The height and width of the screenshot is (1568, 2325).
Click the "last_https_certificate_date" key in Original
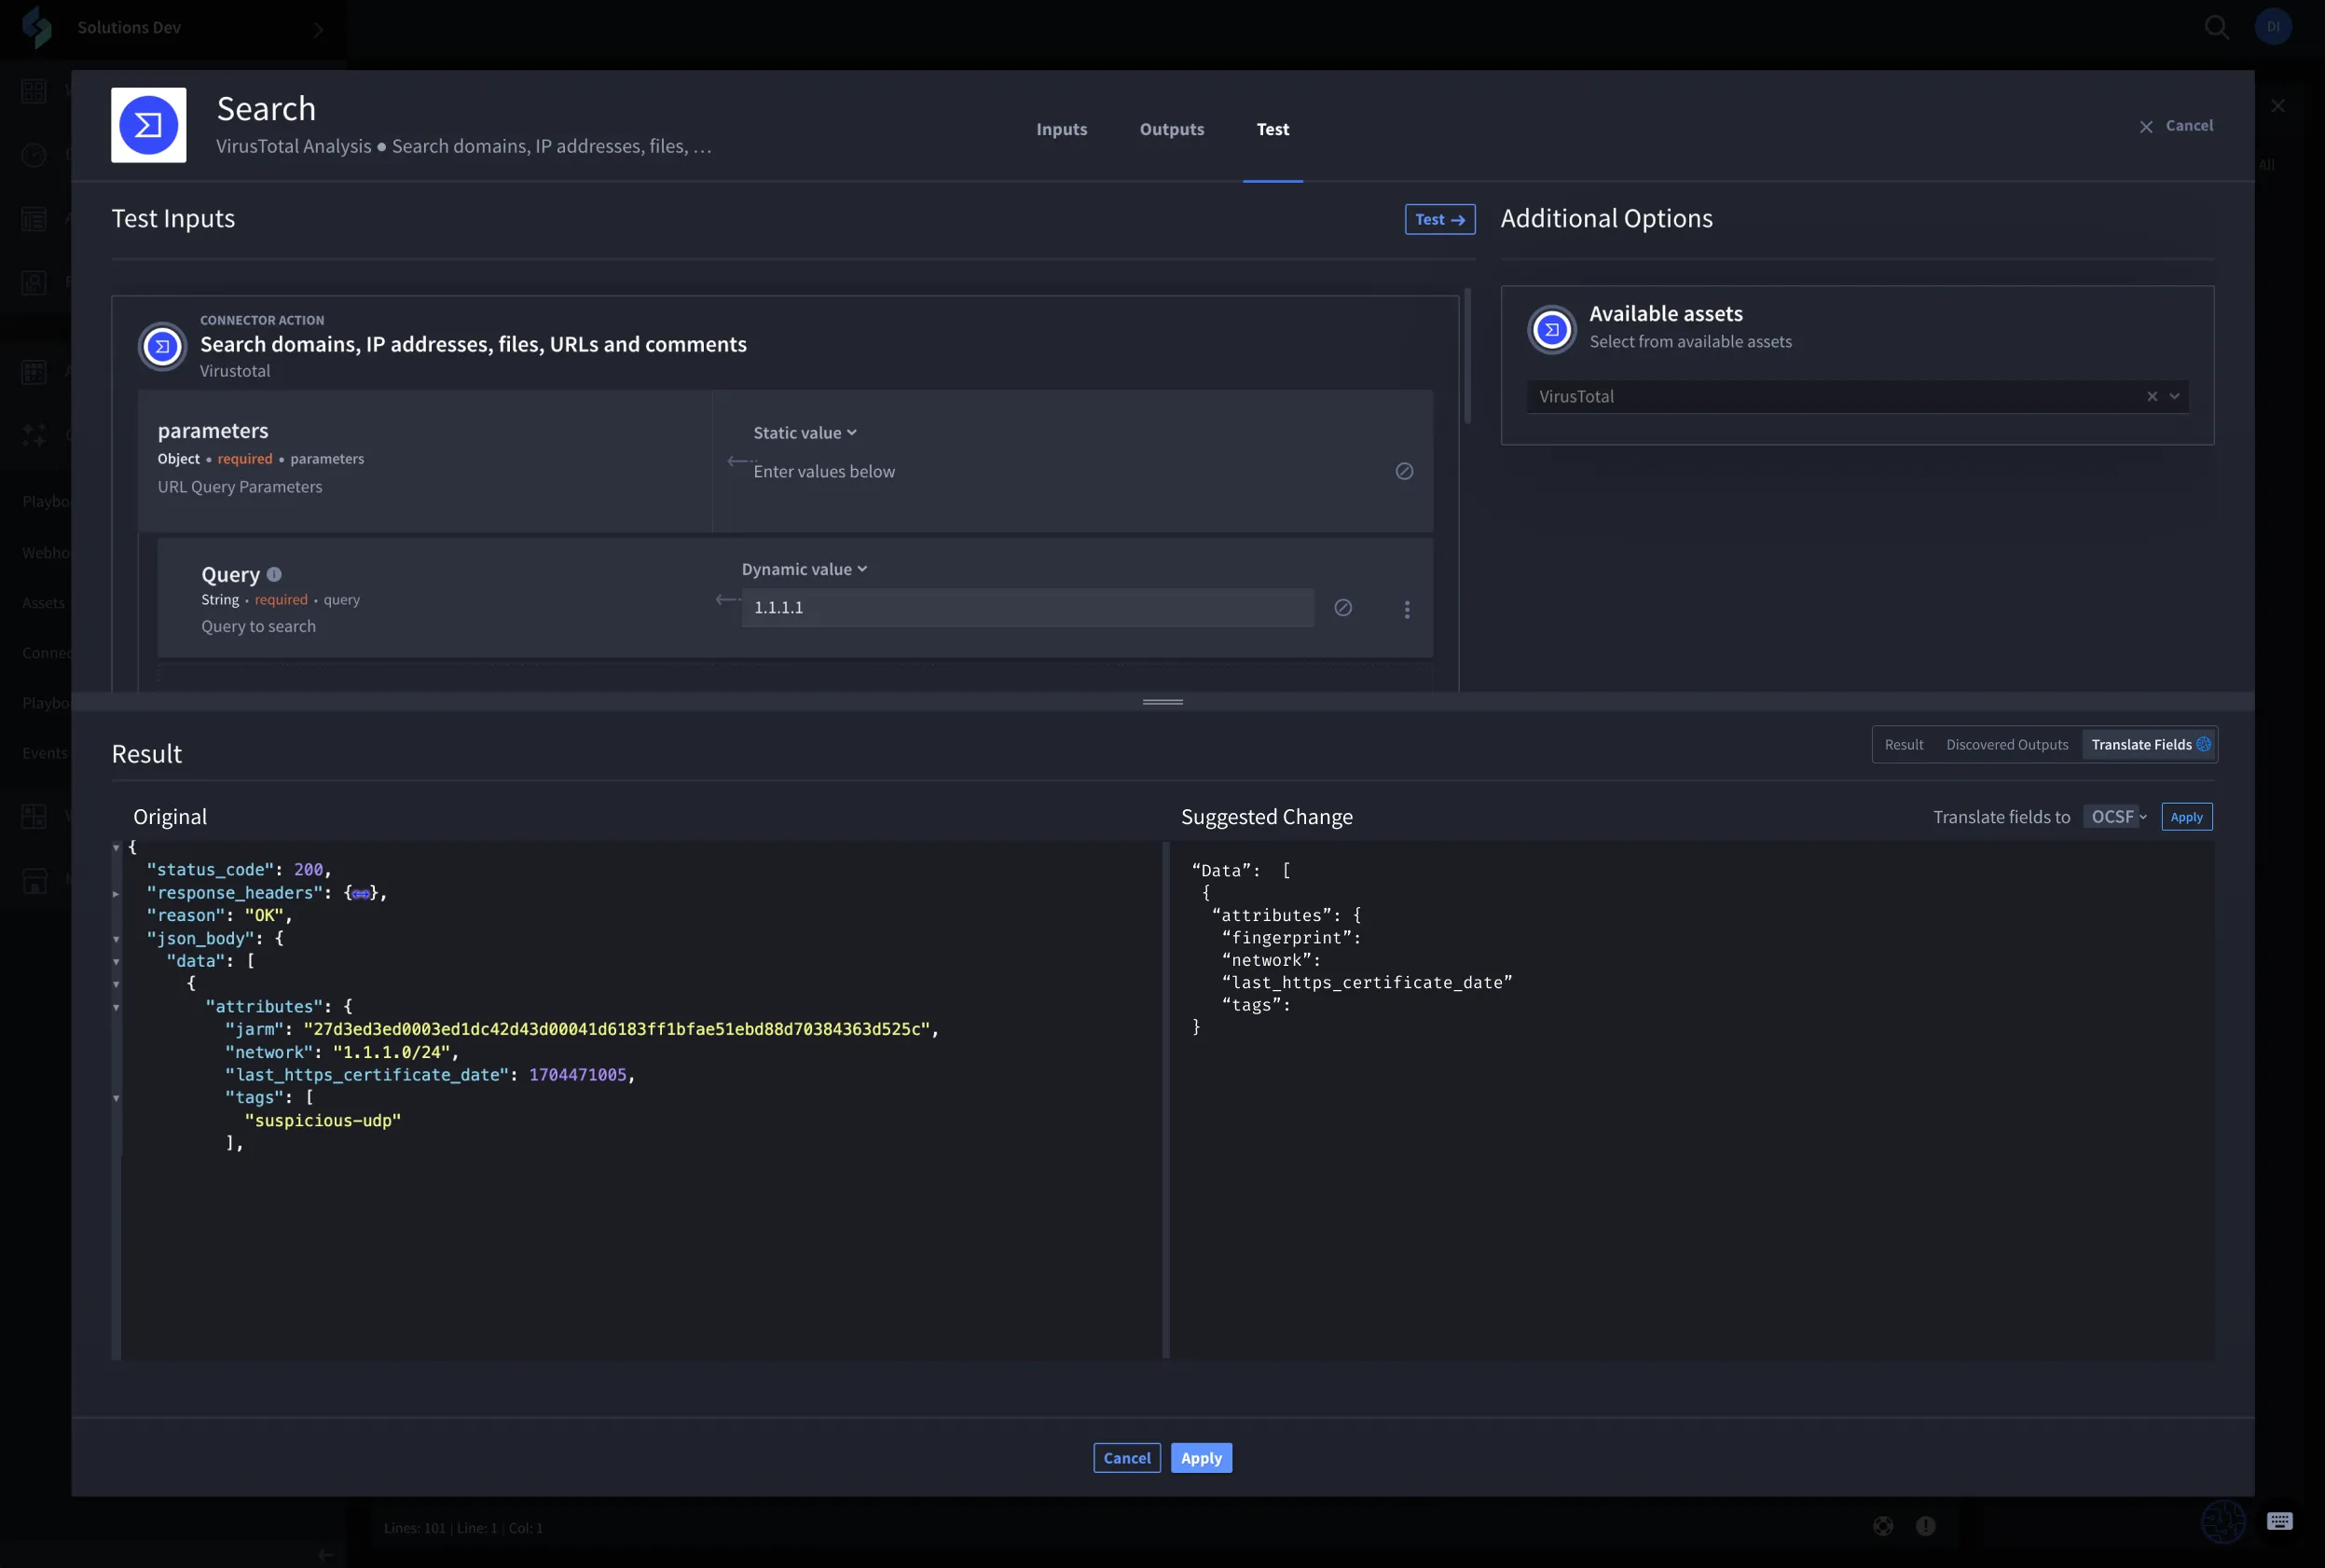pos(367,1075)
